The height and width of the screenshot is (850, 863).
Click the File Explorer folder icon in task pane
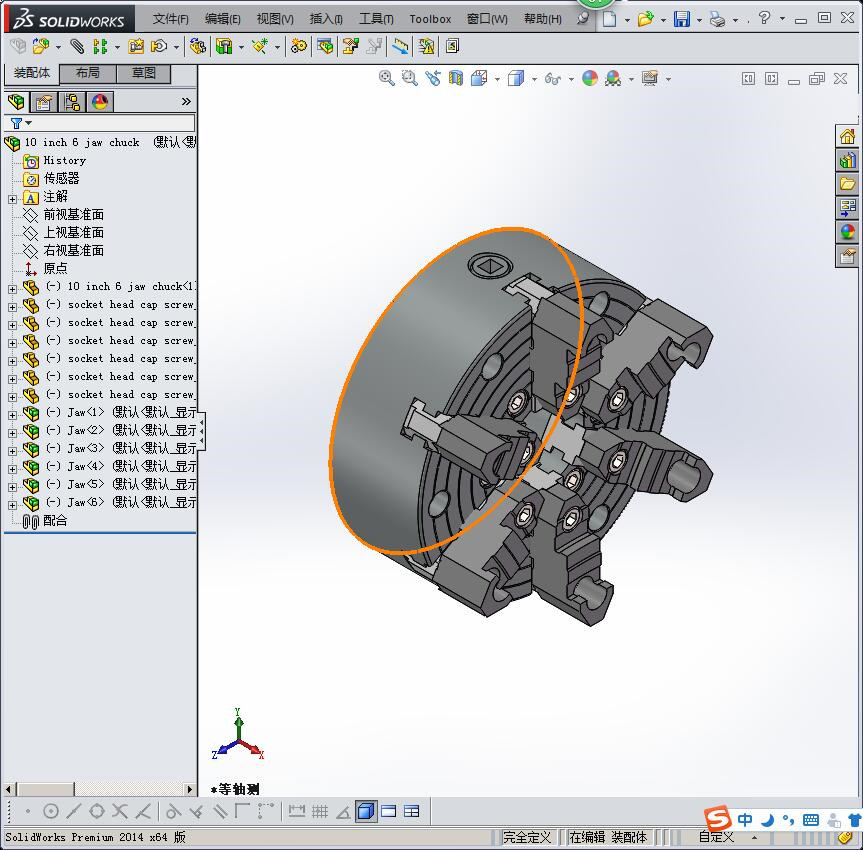(x=848, y=184)
